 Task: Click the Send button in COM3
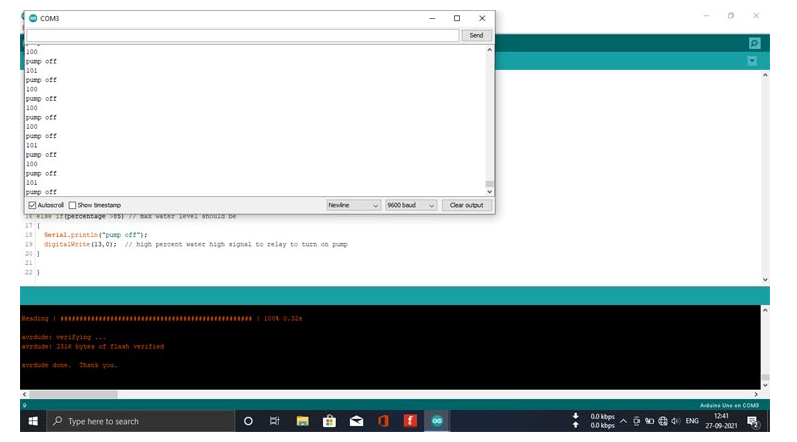click(x=476, y=35)
